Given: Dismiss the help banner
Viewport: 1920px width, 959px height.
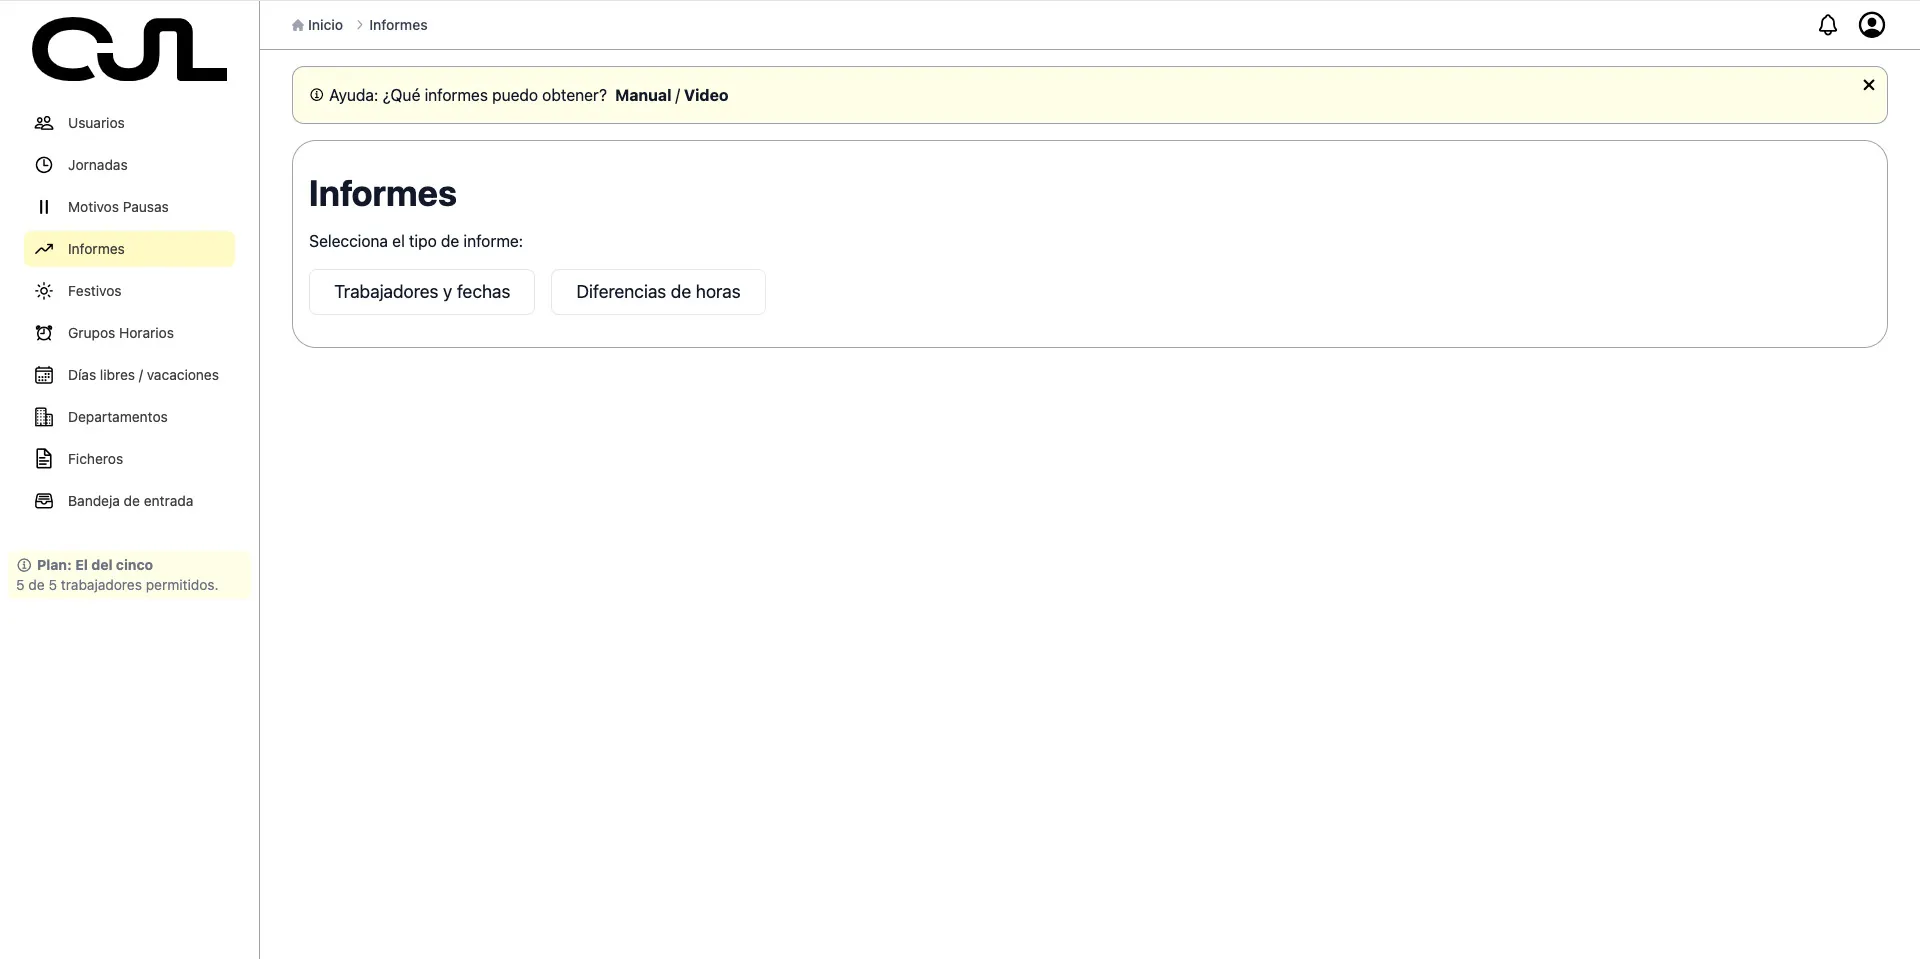Looking at the screenshot, I should 1868,85.
